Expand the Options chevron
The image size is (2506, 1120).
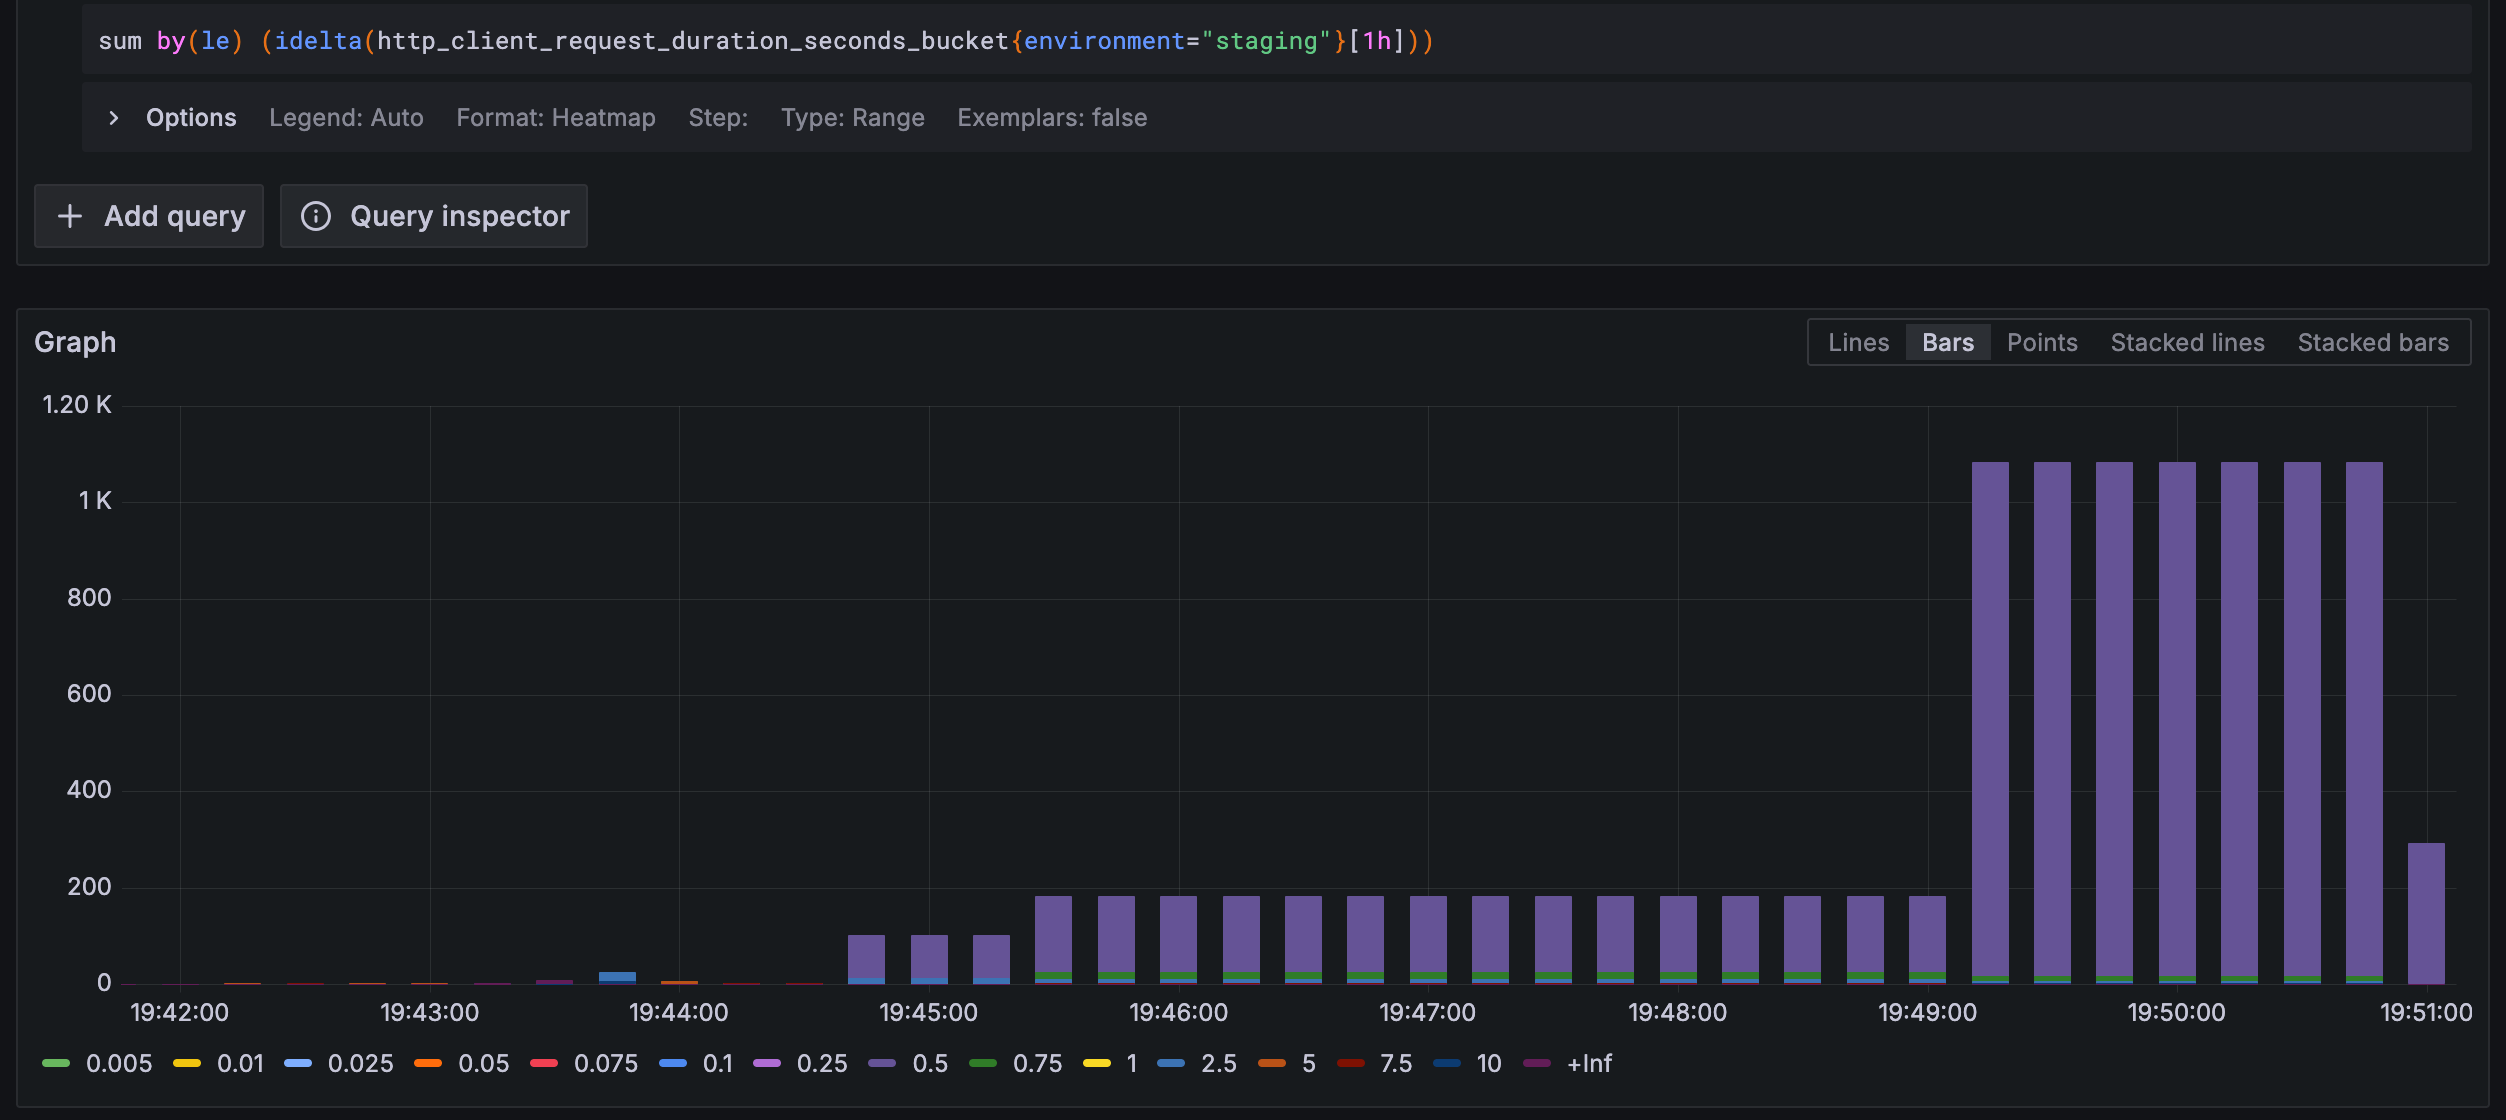[x=113, y=118]
